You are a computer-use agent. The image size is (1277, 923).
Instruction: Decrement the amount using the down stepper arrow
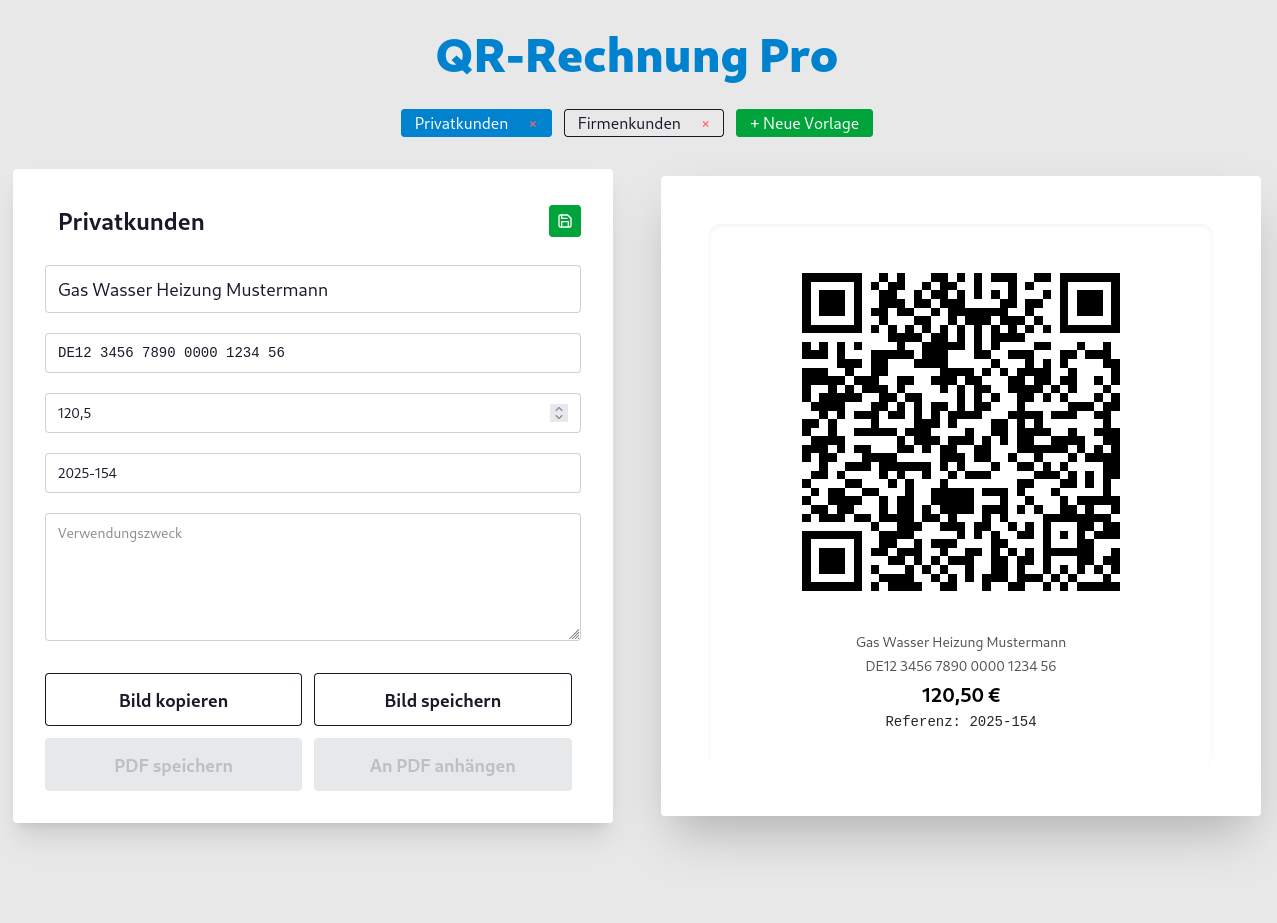(558, 417)
